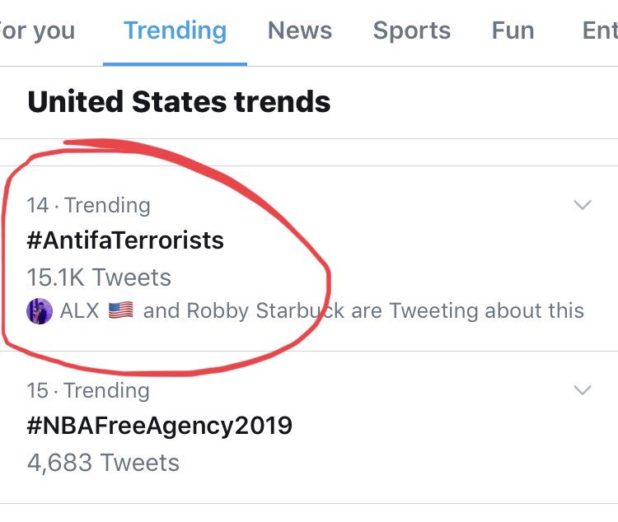
Task: Switch to the Fun tab
Action: pos(512,31)
